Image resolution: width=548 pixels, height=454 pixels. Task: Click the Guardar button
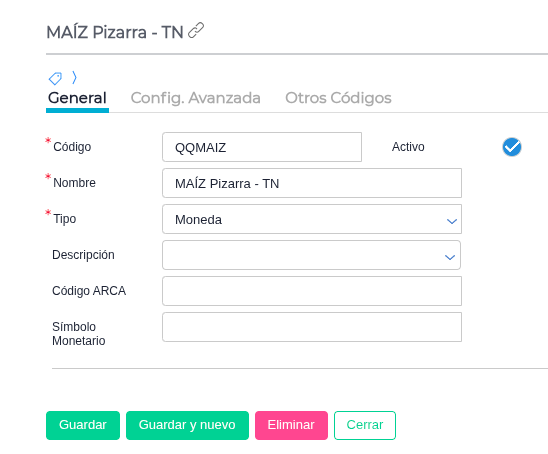tap(83, 425)
